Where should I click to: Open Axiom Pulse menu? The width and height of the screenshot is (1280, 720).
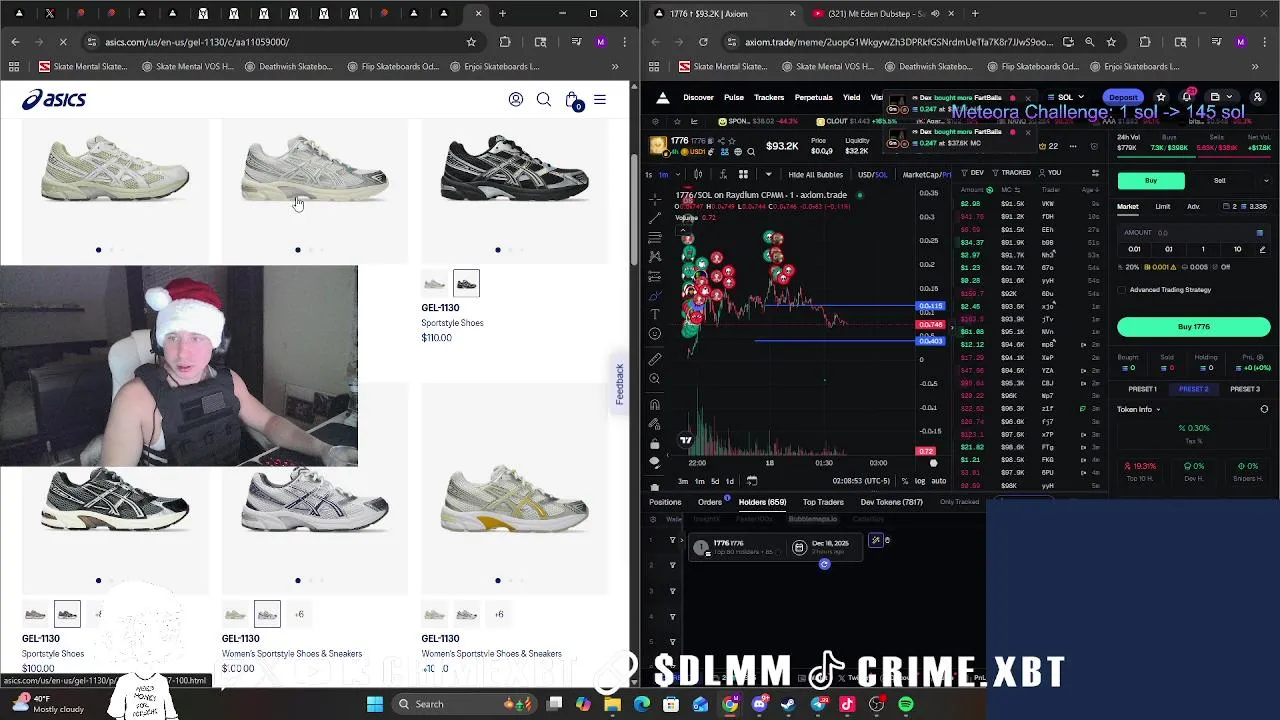734,98
